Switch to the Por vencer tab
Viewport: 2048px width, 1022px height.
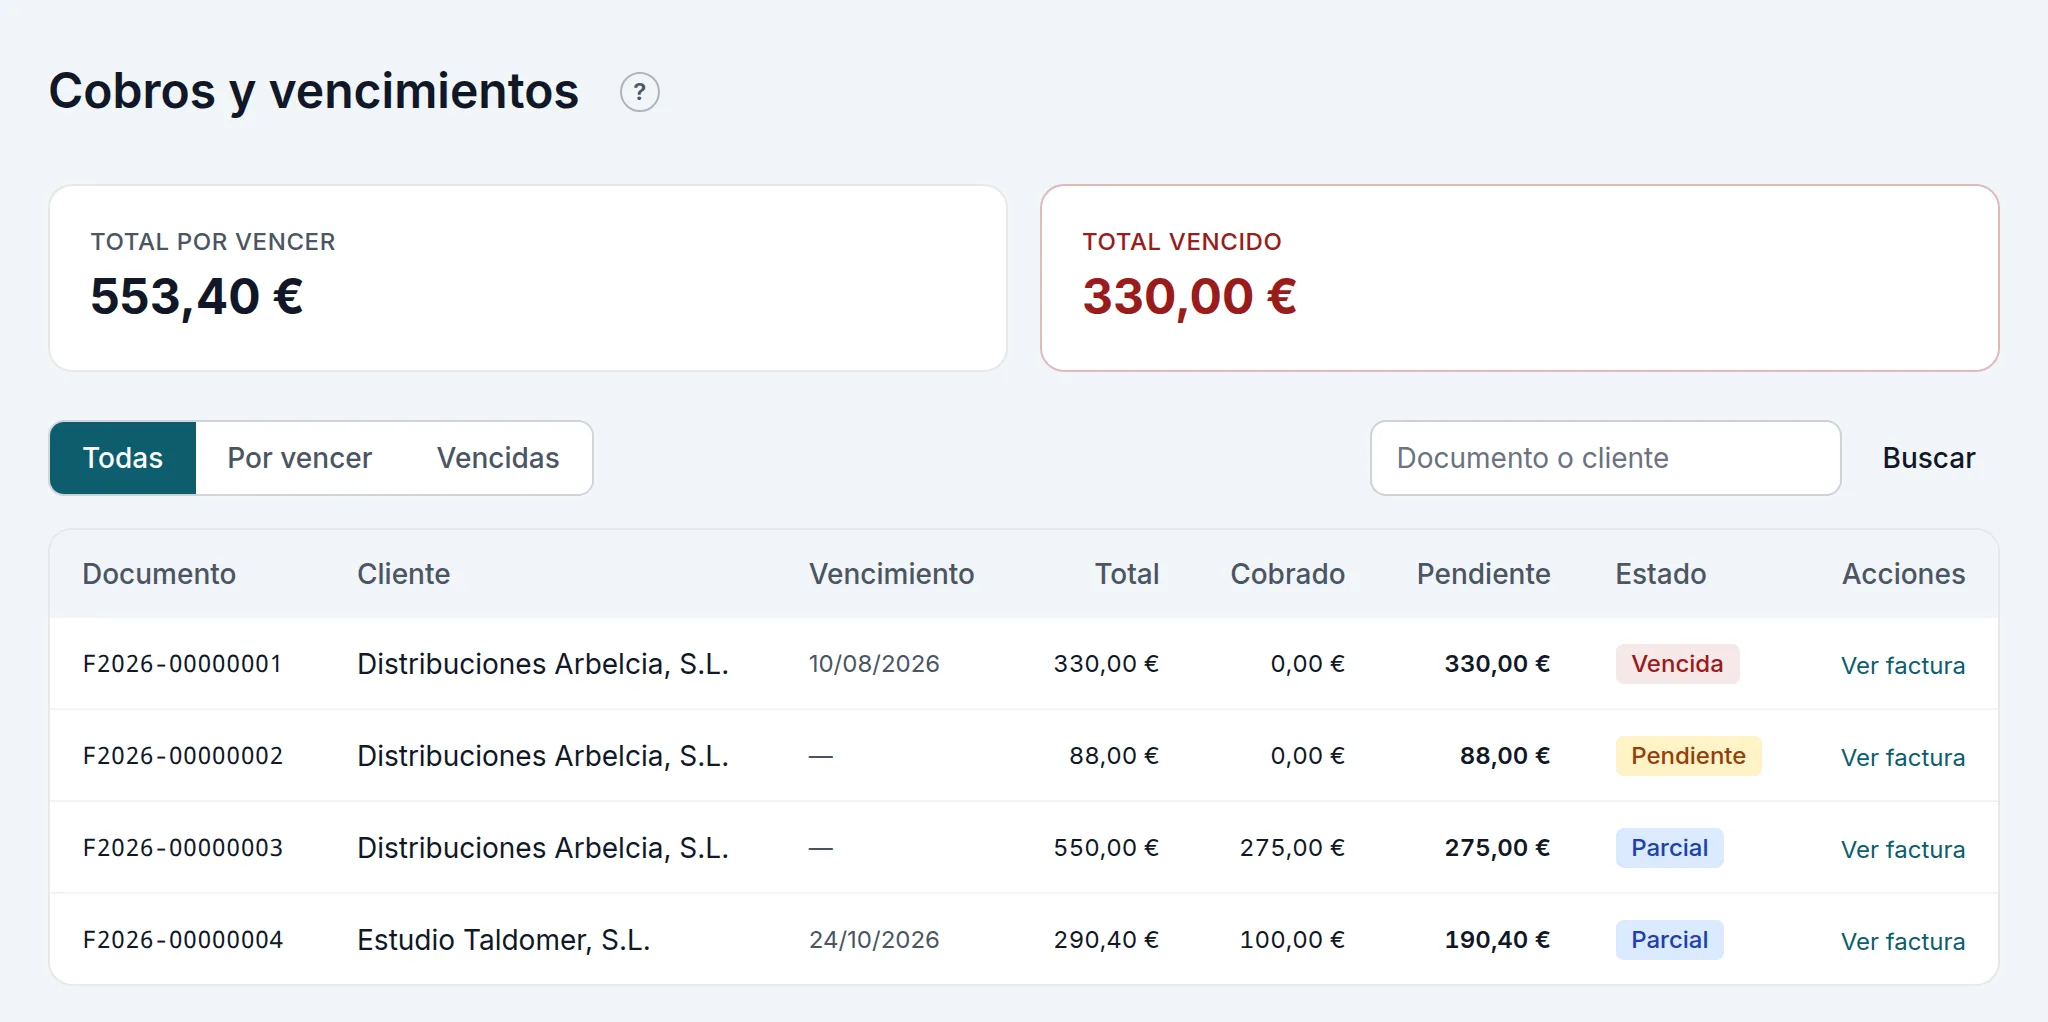[300, 458]
